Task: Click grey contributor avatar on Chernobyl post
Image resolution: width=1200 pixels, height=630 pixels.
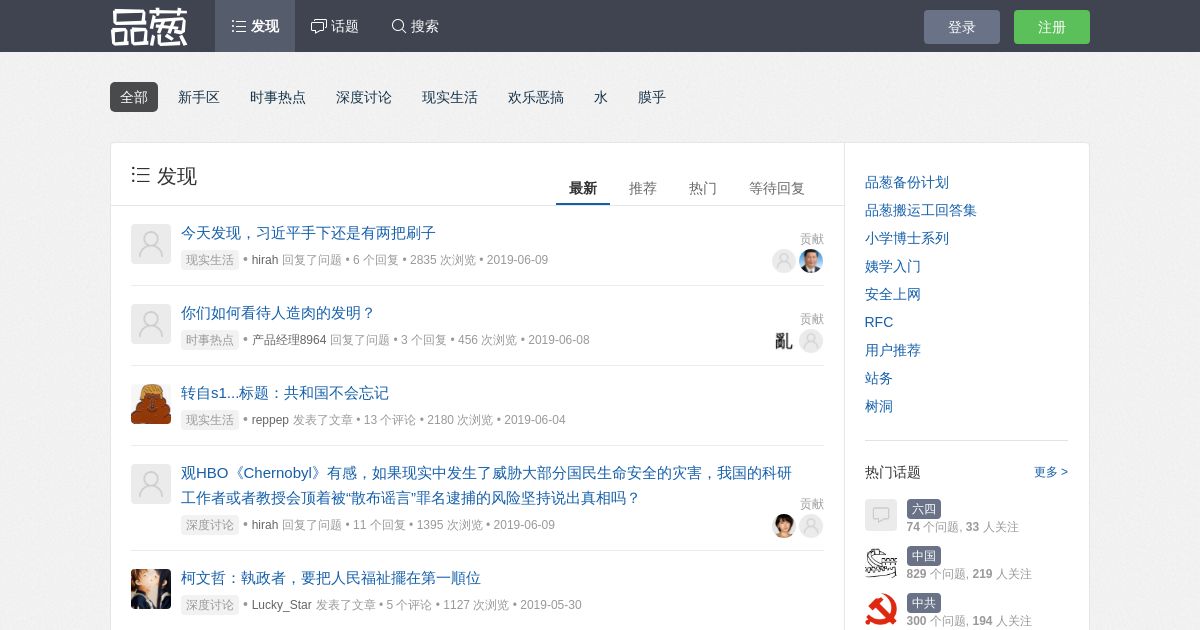Action: coord(811,526)
